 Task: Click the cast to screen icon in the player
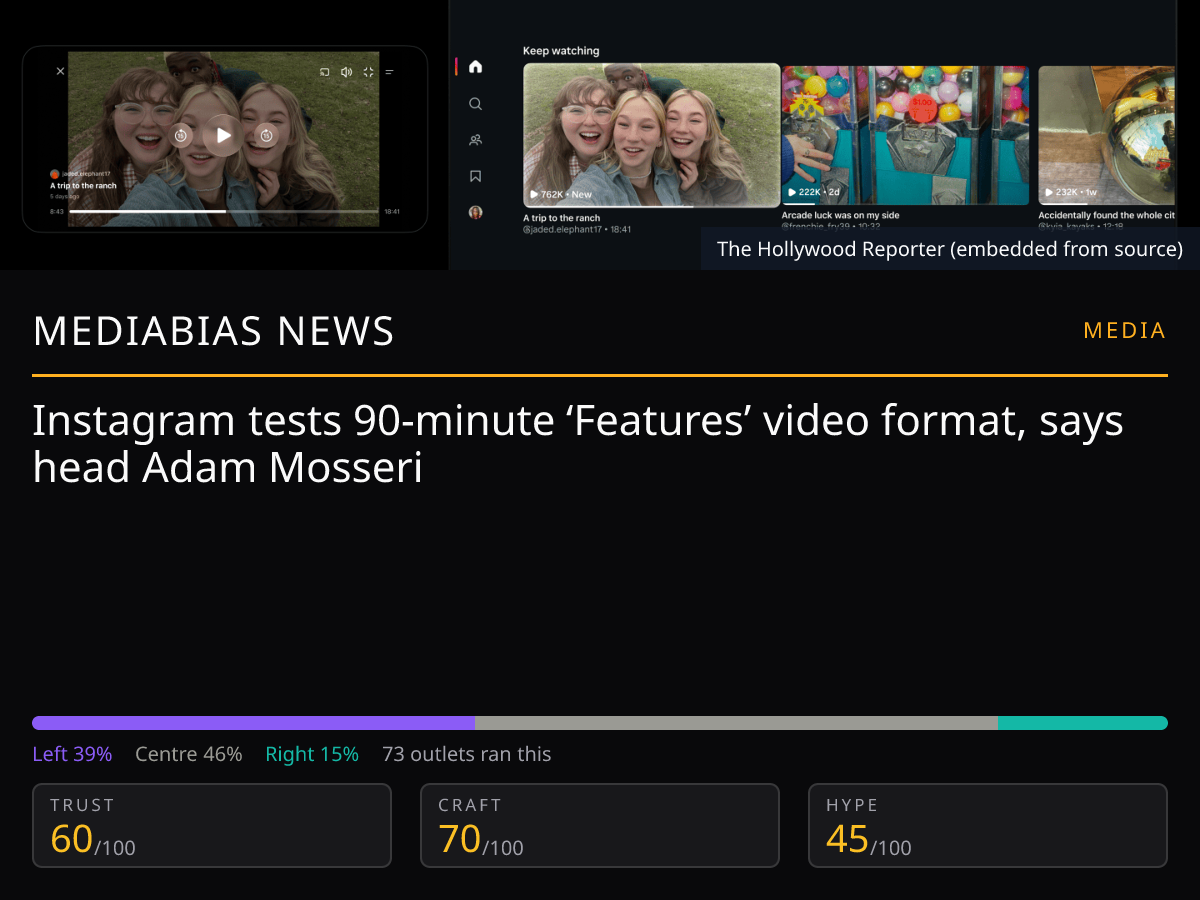[324, 72]
